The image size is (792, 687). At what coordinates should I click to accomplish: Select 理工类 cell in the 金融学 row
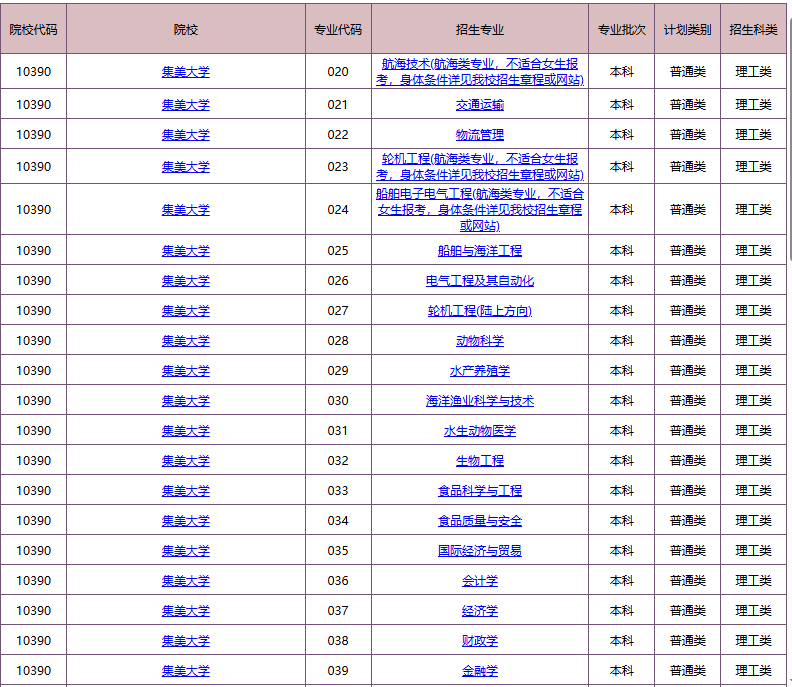click(x=753, y=670)
